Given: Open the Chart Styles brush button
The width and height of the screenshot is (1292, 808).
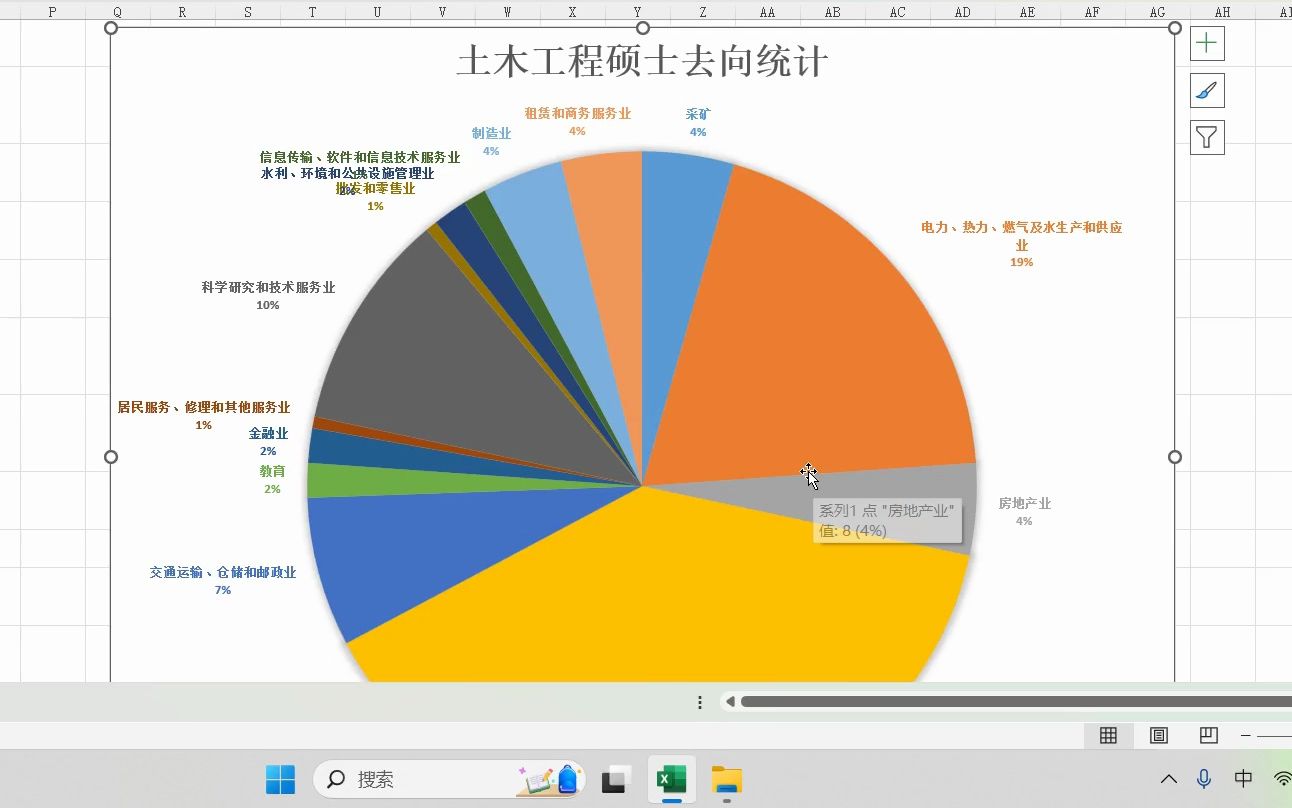Looking at the screenshot, I should coord(1207,90).
